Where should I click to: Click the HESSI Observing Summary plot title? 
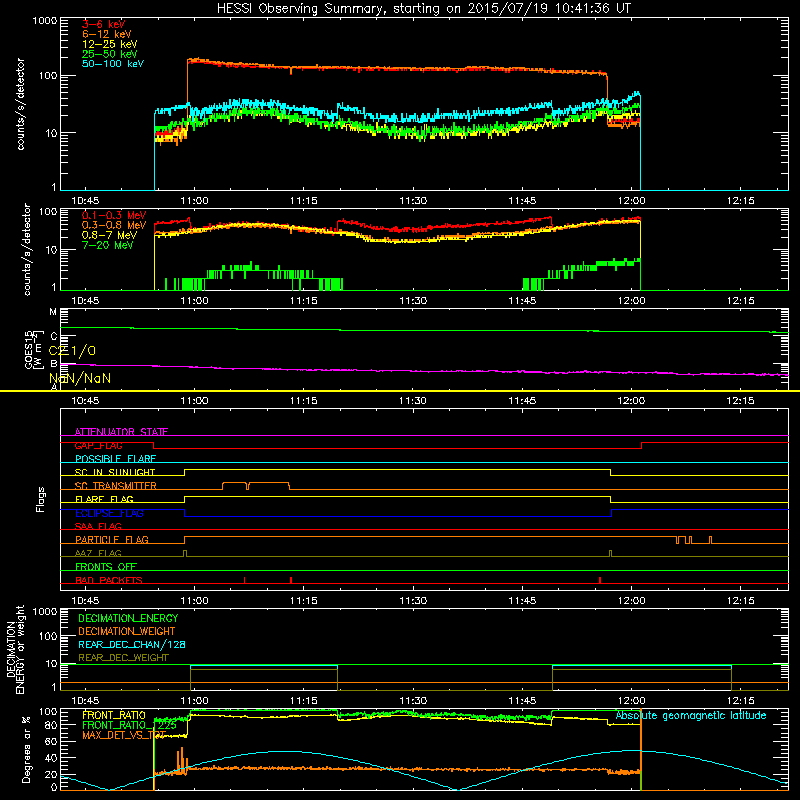(x=423, y=9)
